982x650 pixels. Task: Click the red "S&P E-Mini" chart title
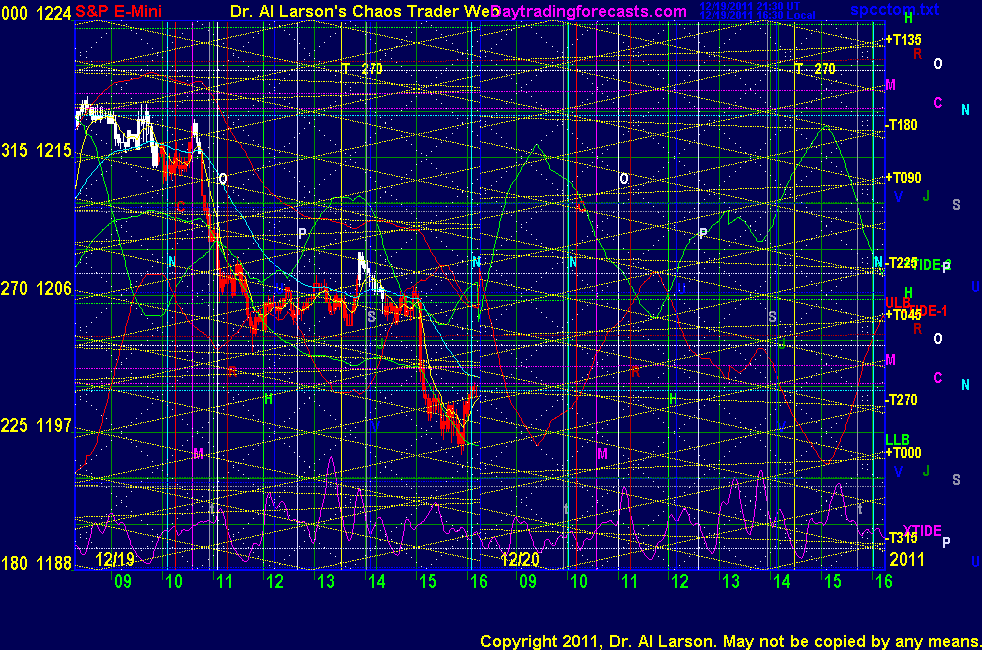pos(118,11)
